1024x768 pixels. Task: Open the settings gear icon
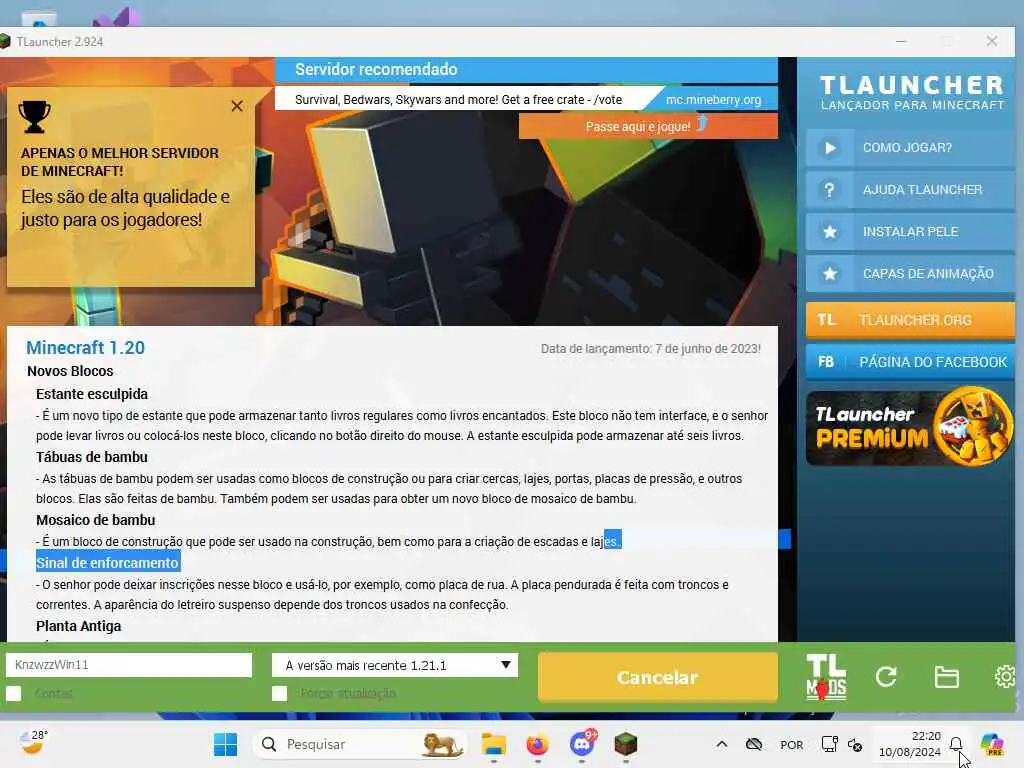[1005, 677]
